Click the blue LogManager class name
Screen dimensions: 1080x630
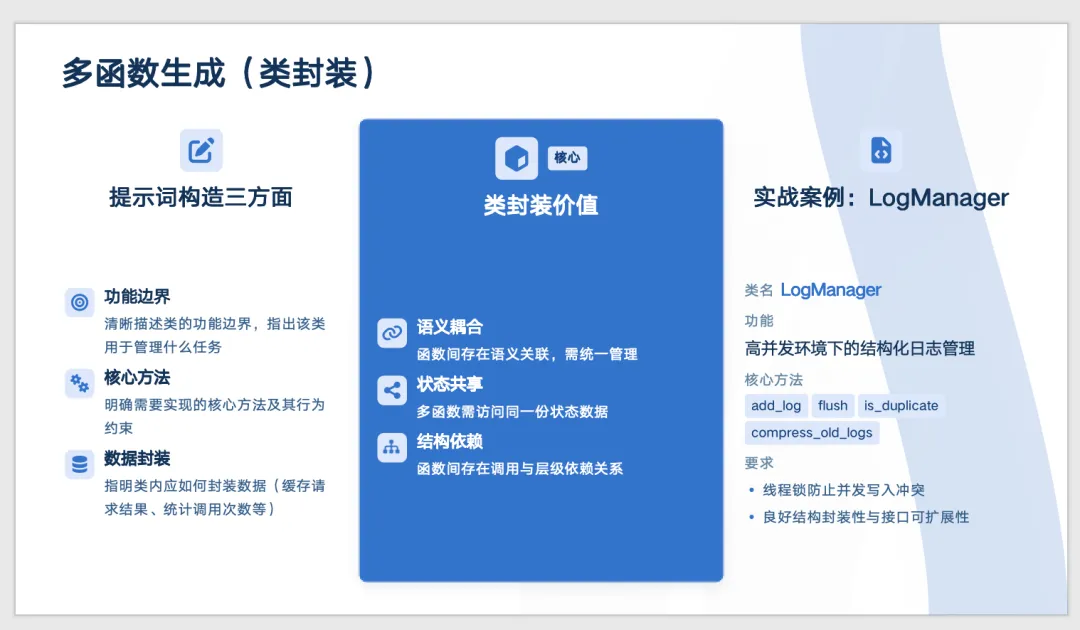(x=831, y=290)
